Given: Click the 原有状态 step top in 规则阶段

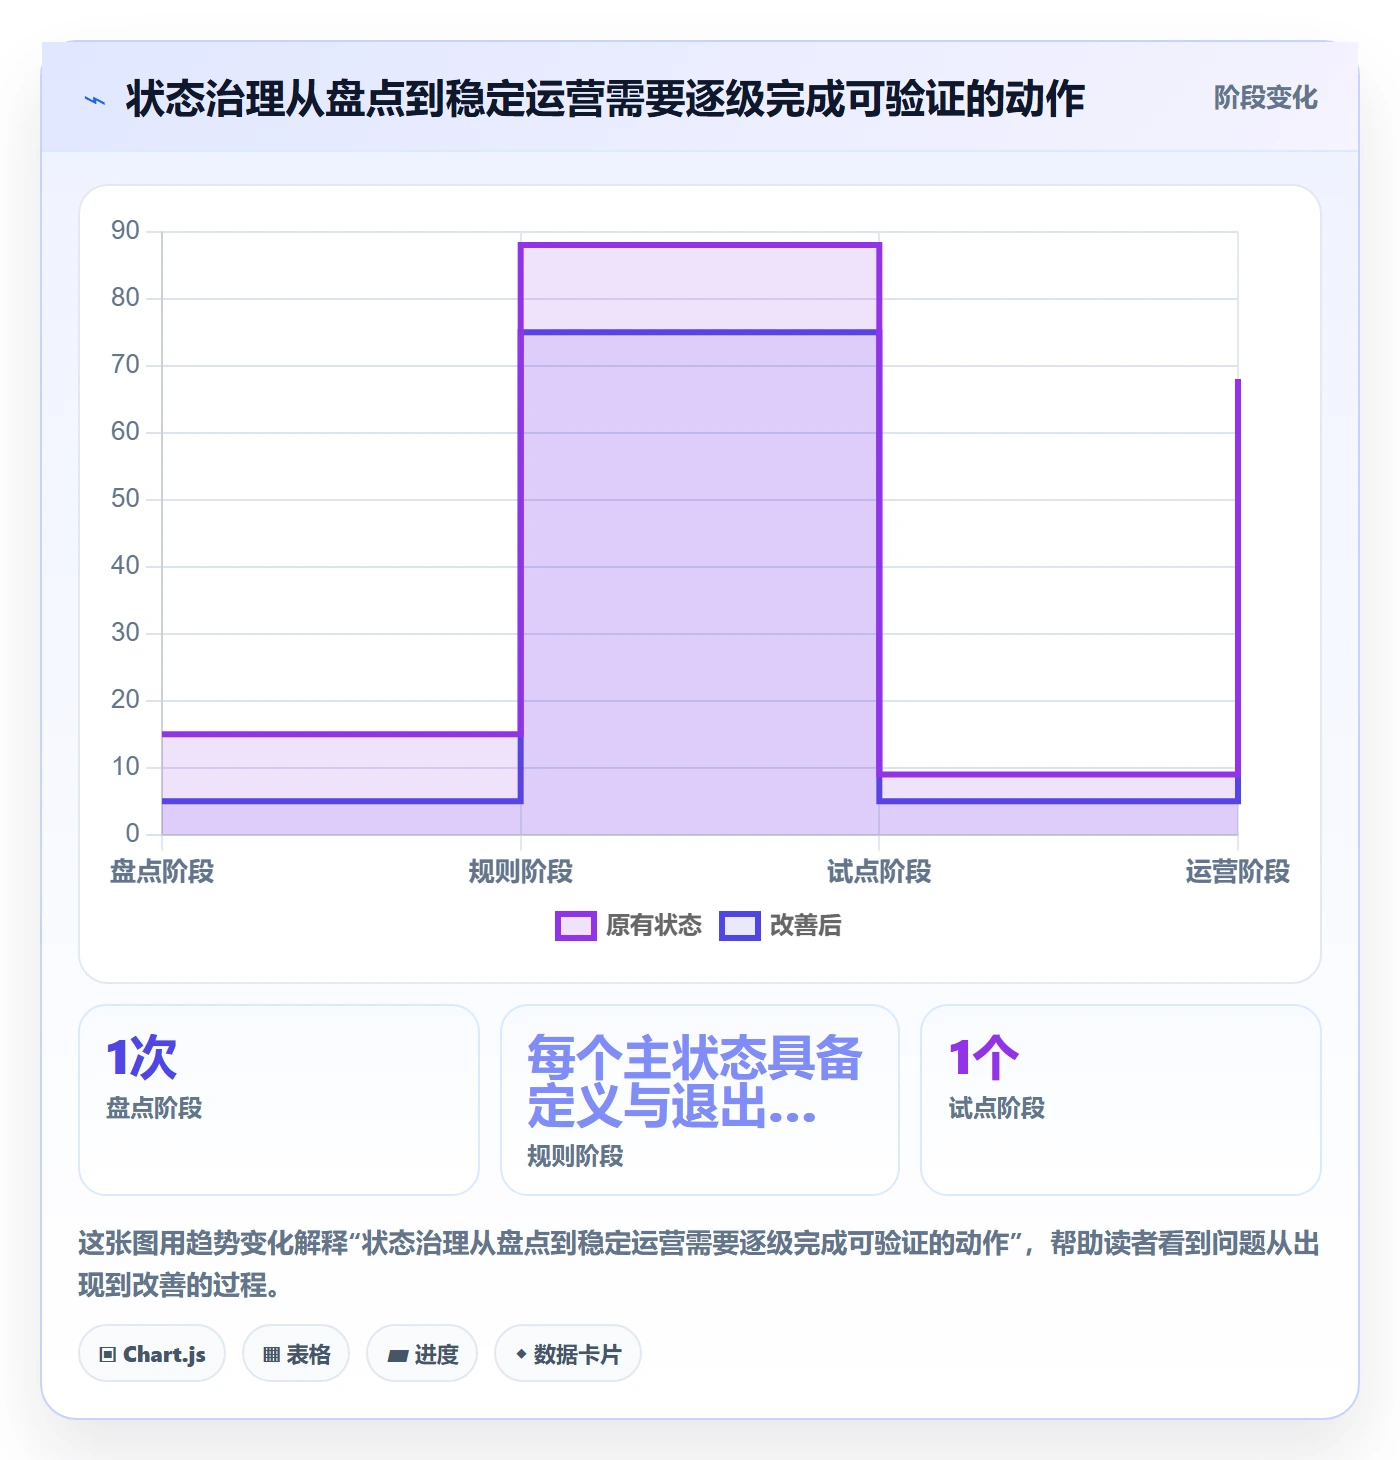Looking at the screenshot, I should [x=700, y=245].
